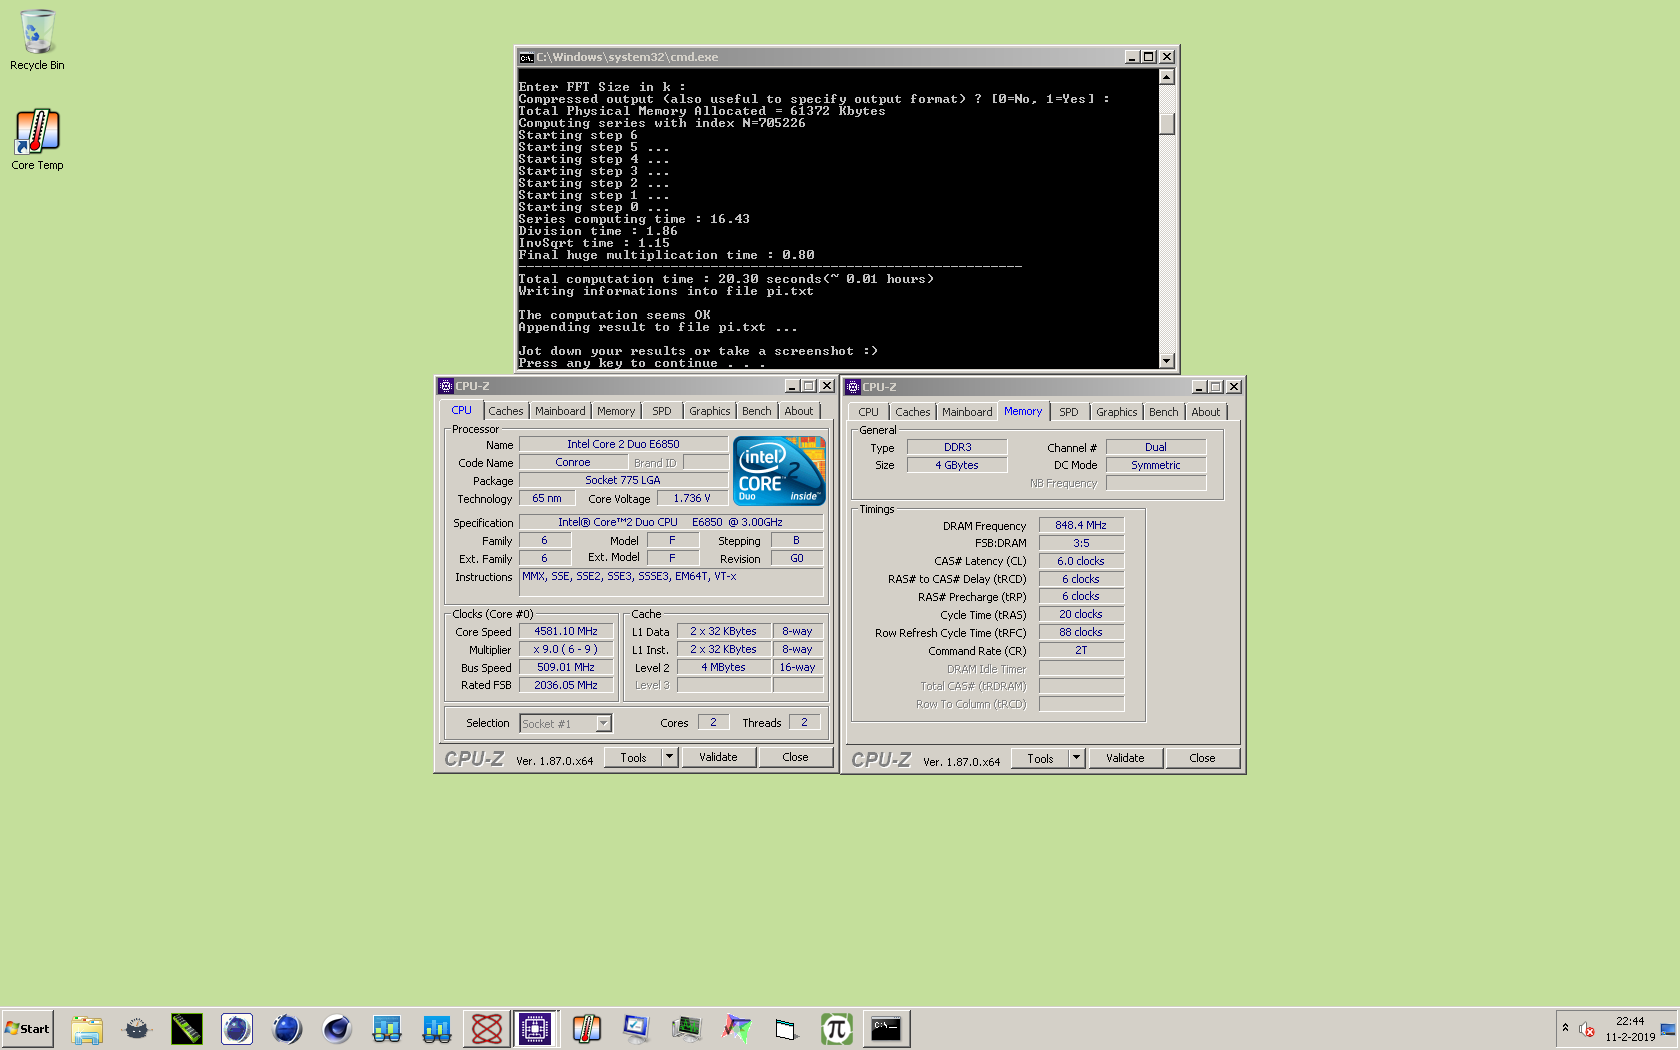Click the Intel Core 2 Duo logo
The image size is (1680, 1050).
[779, 470]
